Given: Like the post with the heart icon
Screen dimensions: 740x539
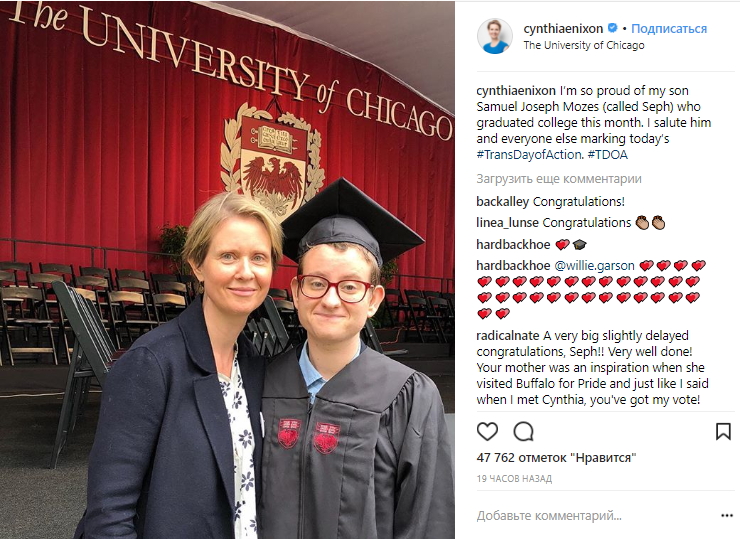Looking at the screenshot, I should [487, 431].
